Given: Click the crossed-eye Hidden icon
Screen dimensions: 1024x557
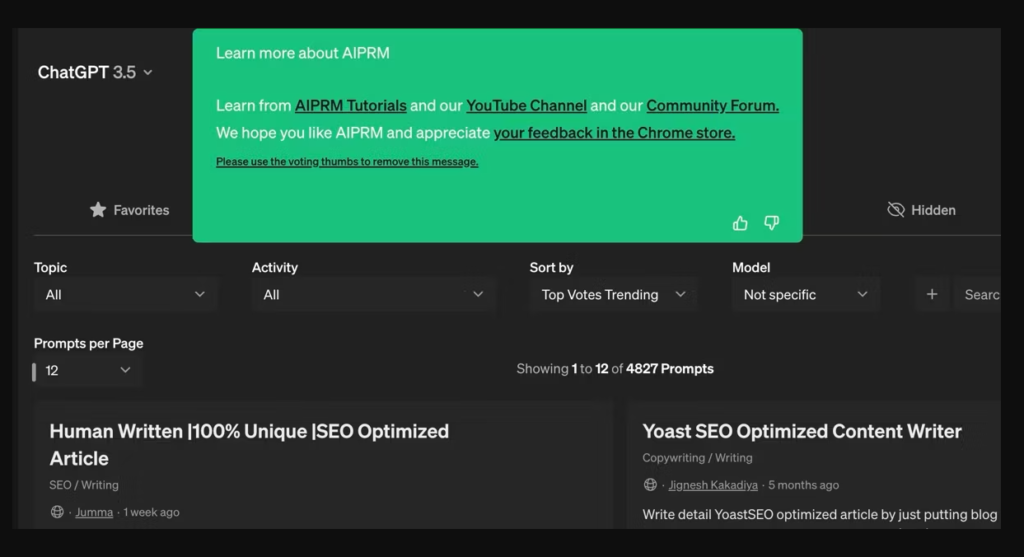Looking at the screenshot, I should pos(895,210).
